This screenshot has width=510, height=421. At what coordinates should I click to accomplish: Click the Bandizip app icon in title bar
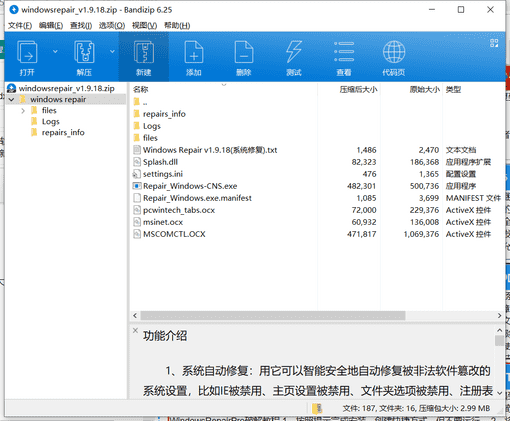14,10
